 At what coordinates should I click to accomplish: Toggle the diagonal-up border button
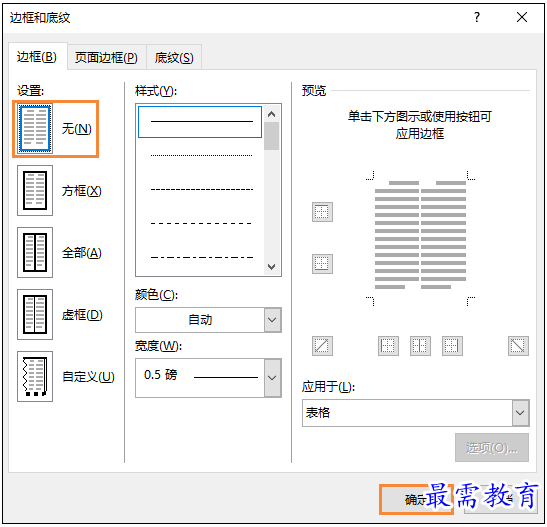pos(322,346)
